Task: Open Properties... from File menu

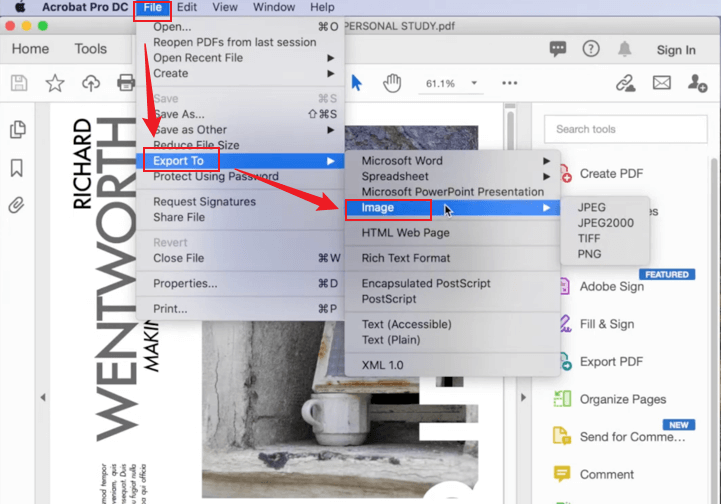Action: tap(185, 284)
